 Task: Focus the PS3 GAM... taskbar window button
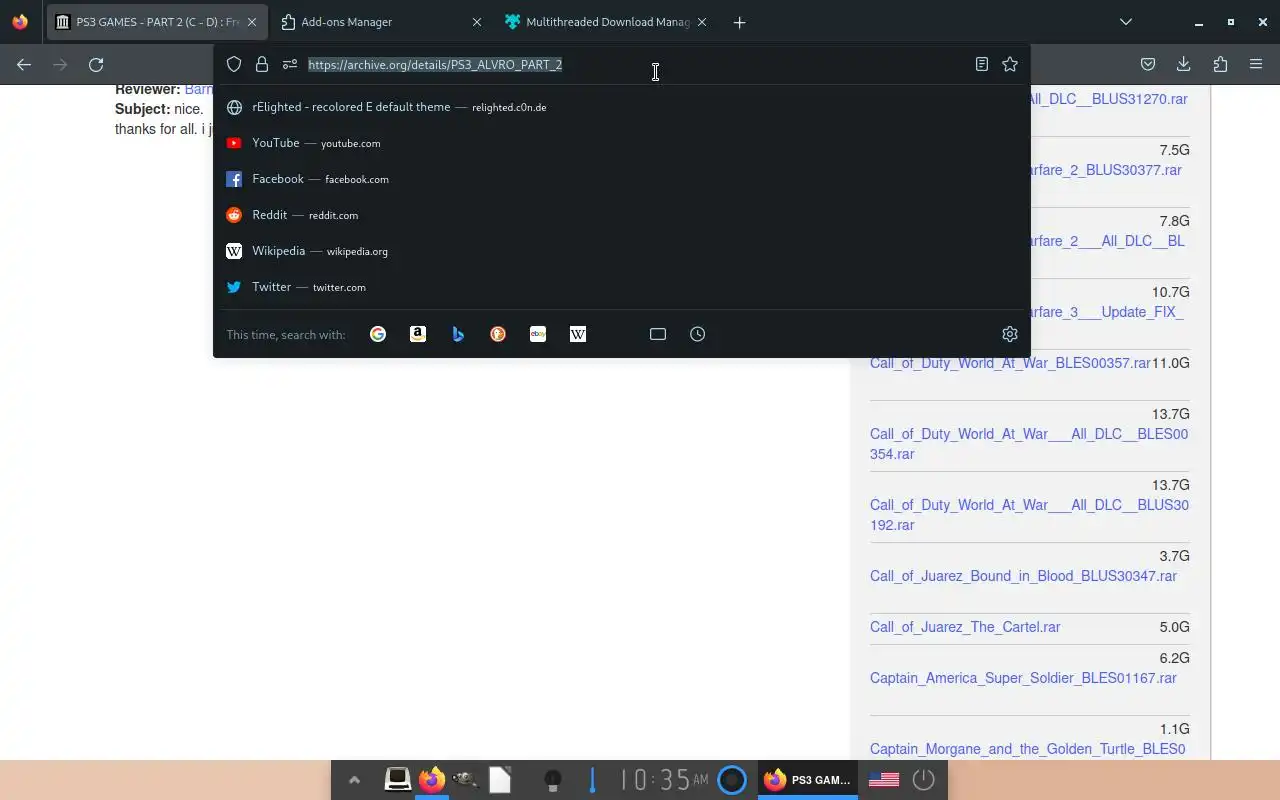(808, 780)
